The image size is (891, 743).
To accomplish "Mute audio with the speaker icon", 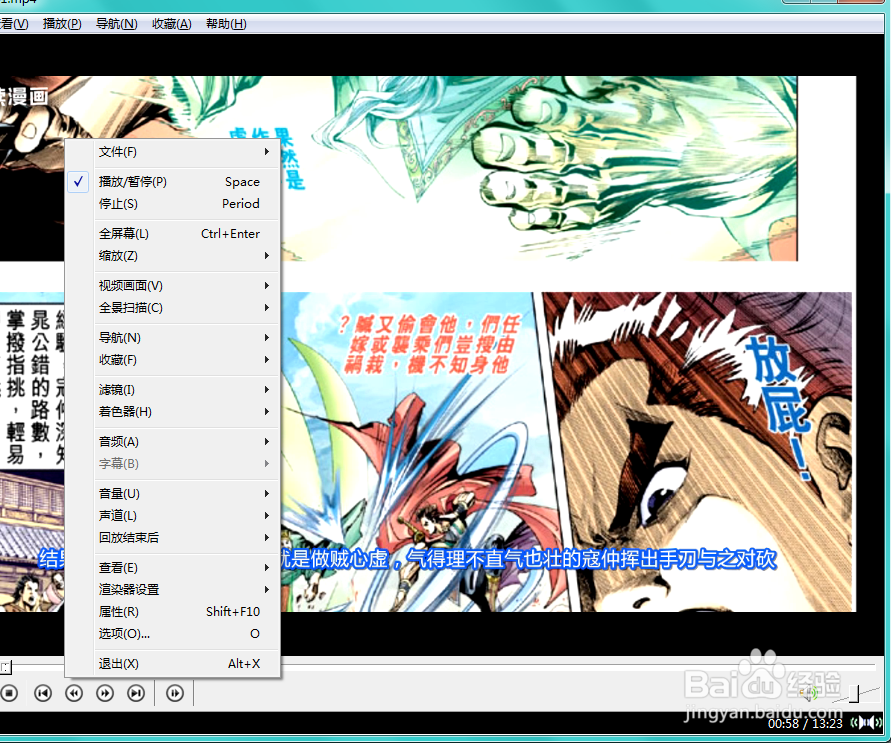I will click(x=809, y=692).
